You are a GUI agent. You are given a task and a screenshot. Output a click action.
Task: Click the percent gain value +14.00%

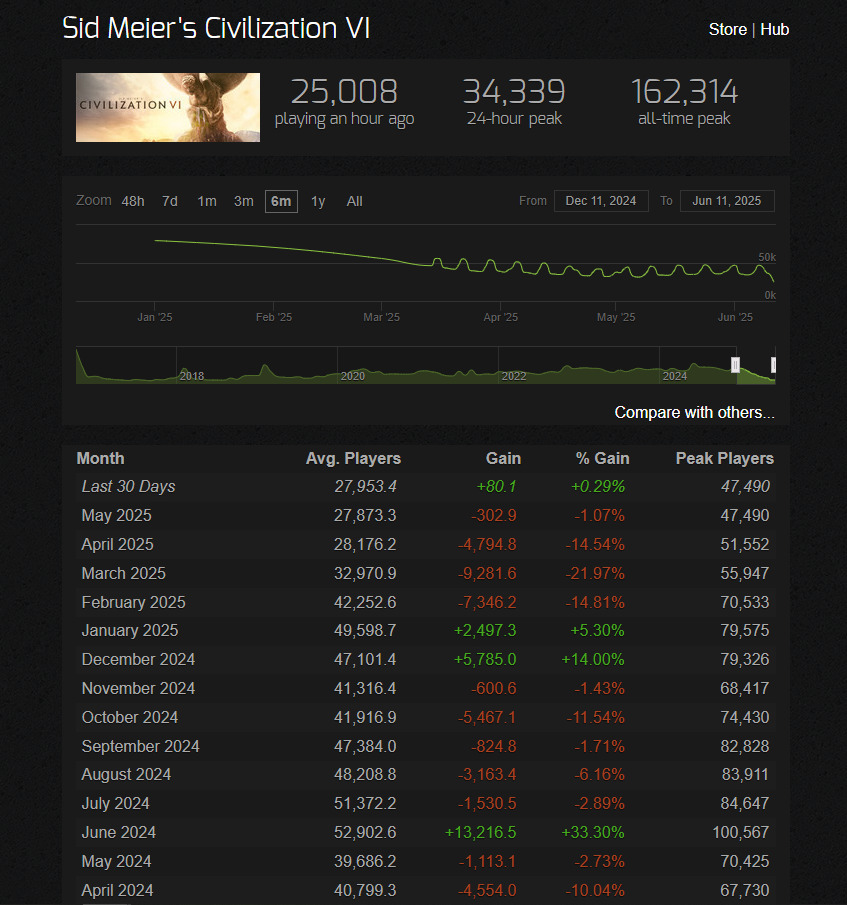(x=593, y=659)
